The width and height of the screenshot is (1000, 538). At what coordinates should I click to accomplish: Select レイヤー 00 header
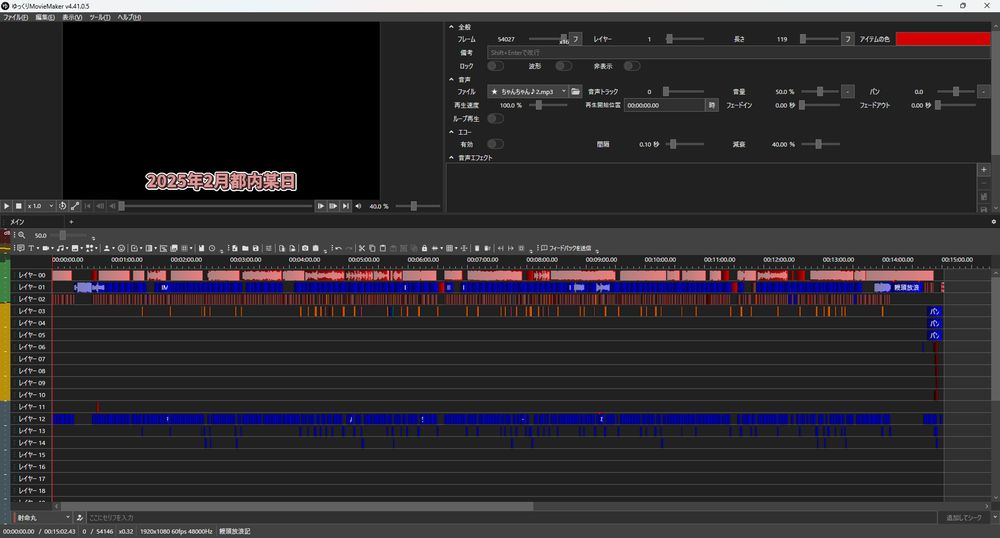click(31, 275)
